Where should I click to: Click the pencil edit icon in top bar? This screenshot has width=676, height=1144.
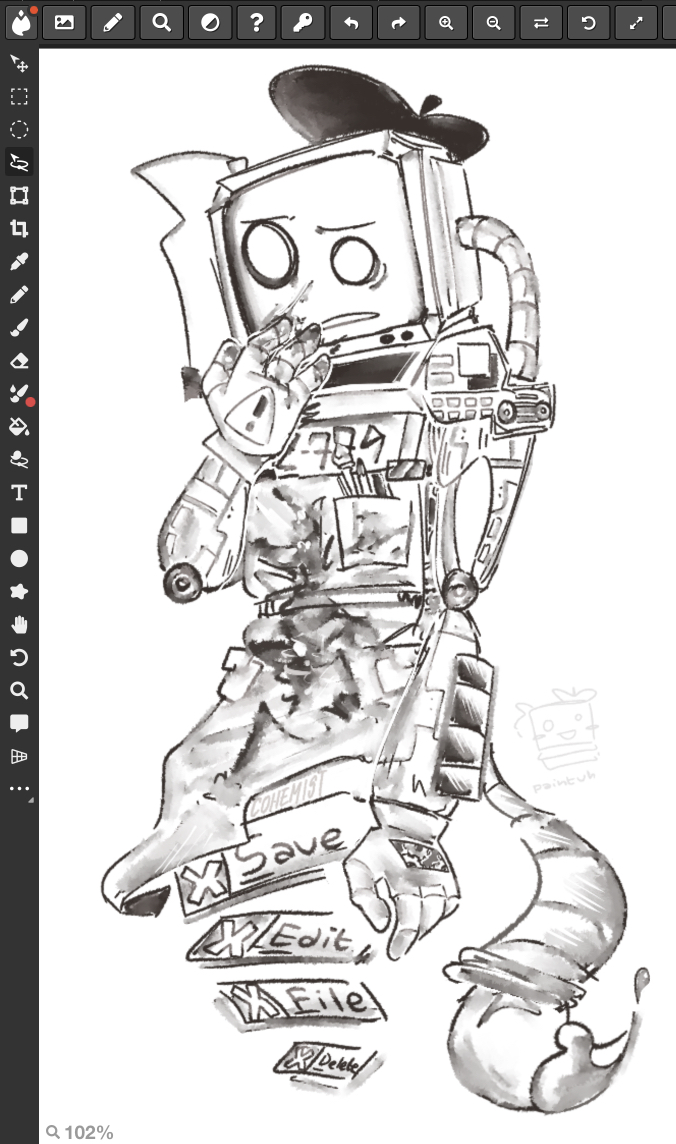click(112, 23)
